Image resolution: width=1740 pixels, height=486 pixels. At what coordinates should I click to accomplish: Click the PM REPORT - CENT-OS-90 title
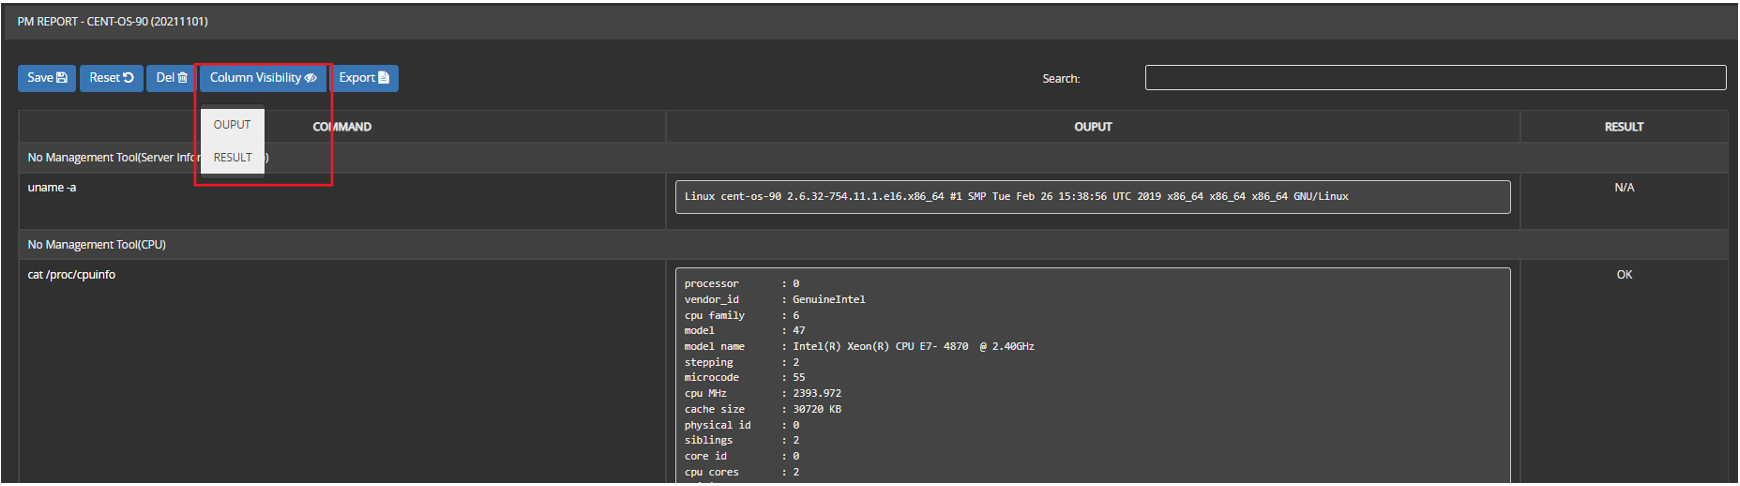[113, 22]
